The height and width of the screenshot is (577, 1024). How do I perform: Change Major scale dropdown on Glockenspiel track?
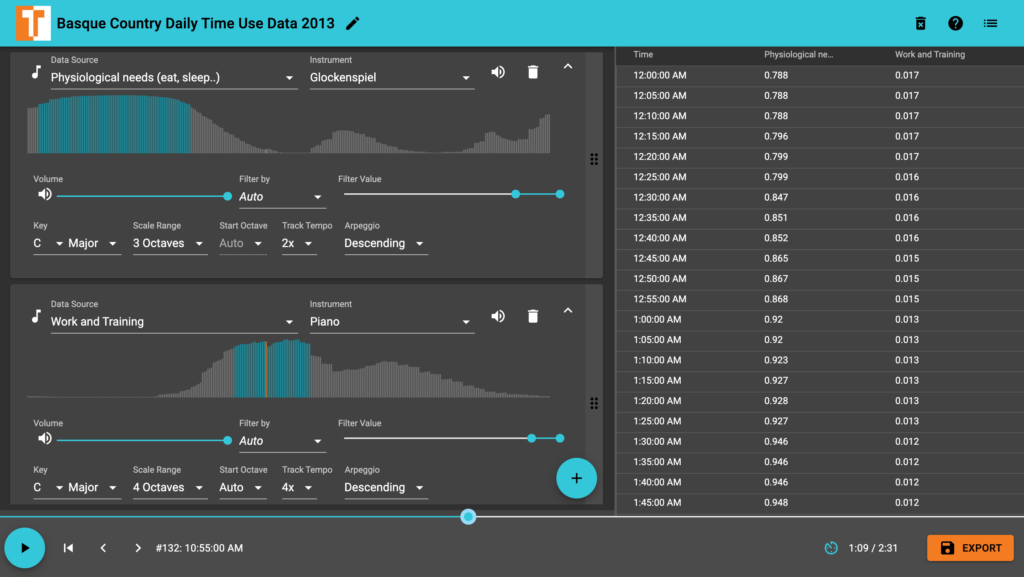click(93, 243)
